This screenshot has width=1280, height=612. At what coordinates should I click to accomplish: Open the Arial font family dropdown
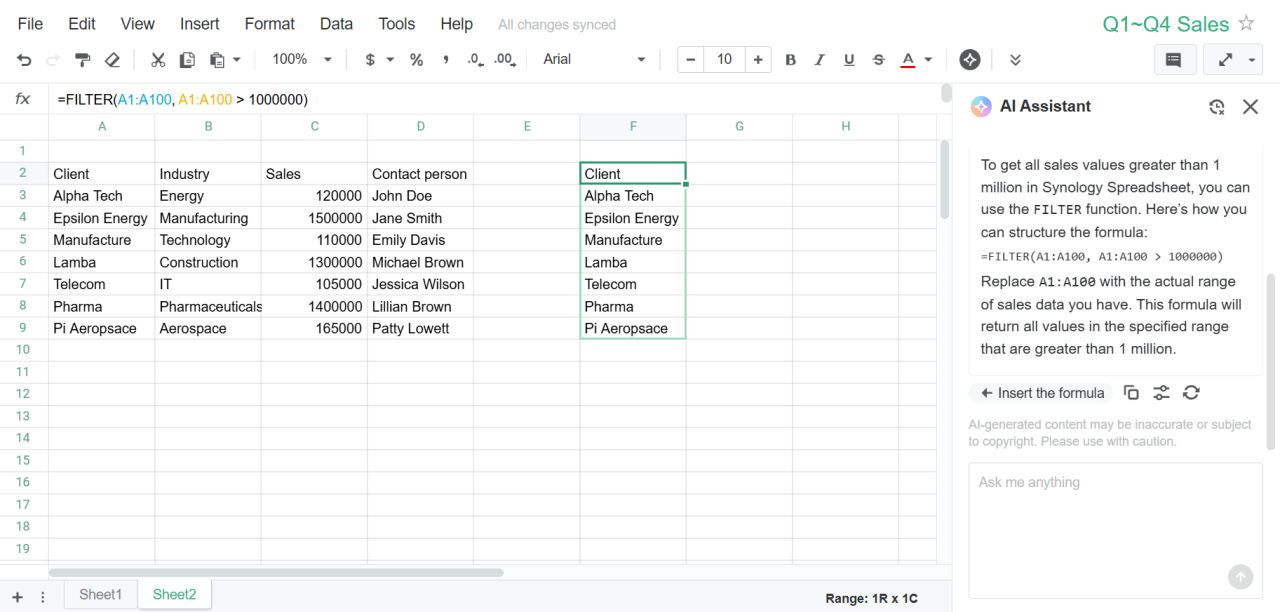click(x=594, y=60)
